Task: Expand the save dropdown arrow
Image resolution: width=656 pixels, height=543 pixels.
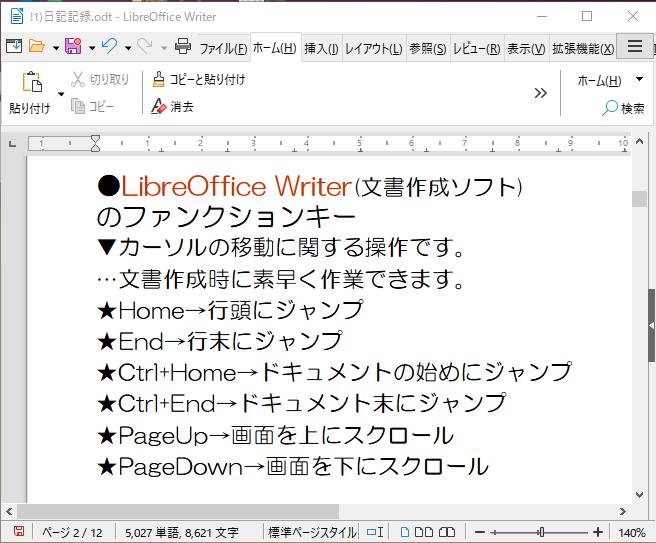Action: [92, 48]
